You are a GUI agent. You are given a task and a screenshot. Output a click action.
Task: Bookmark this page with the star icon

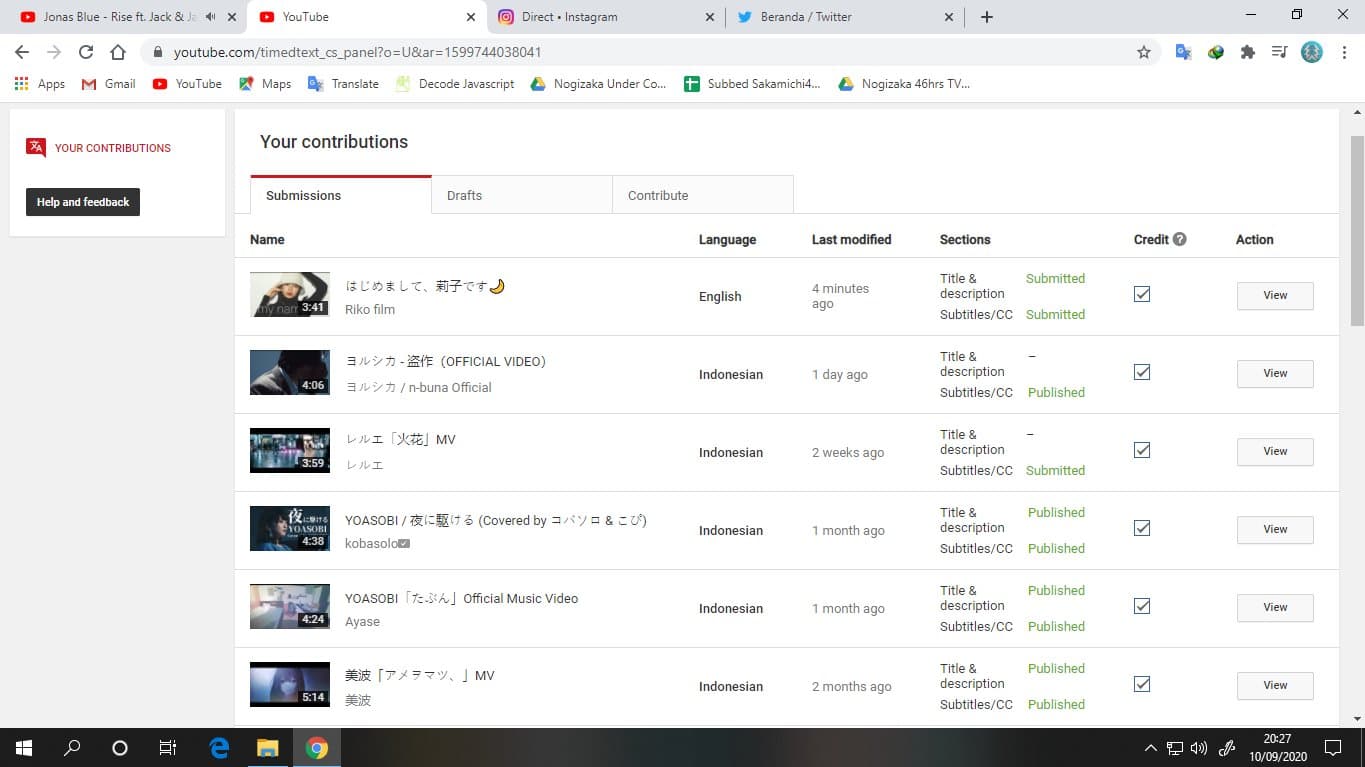(x=1144, y=52)
